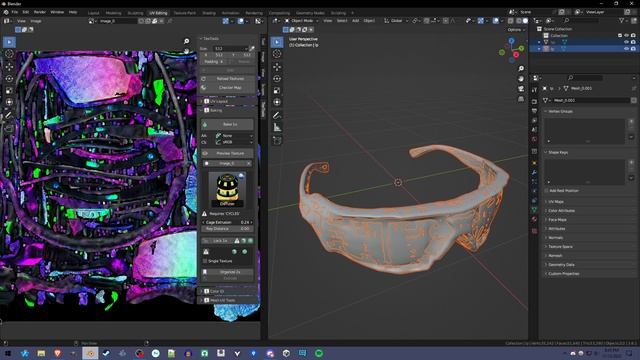Click the zoom magnifier icon in the image editor

pyautogui.click(x=187, y=41)
